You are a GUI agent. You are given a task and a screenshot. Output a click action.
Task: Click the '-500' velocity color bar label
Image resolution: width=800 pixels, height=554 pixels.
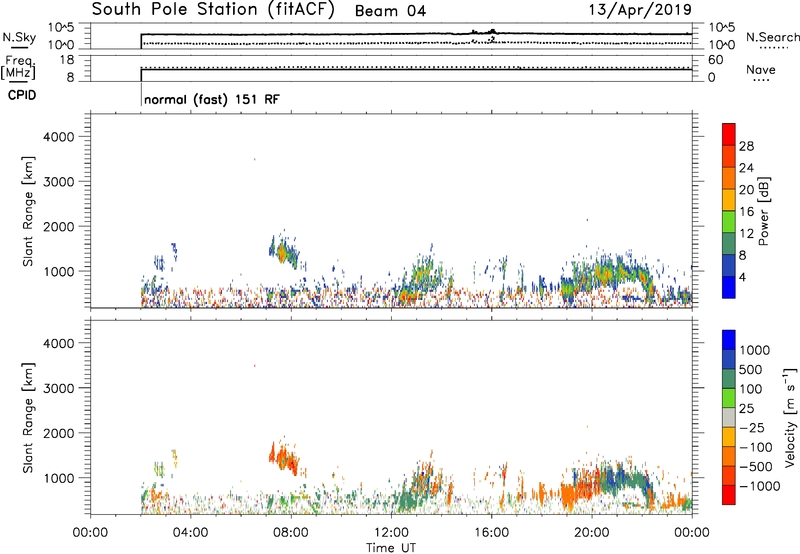point(756,467)
